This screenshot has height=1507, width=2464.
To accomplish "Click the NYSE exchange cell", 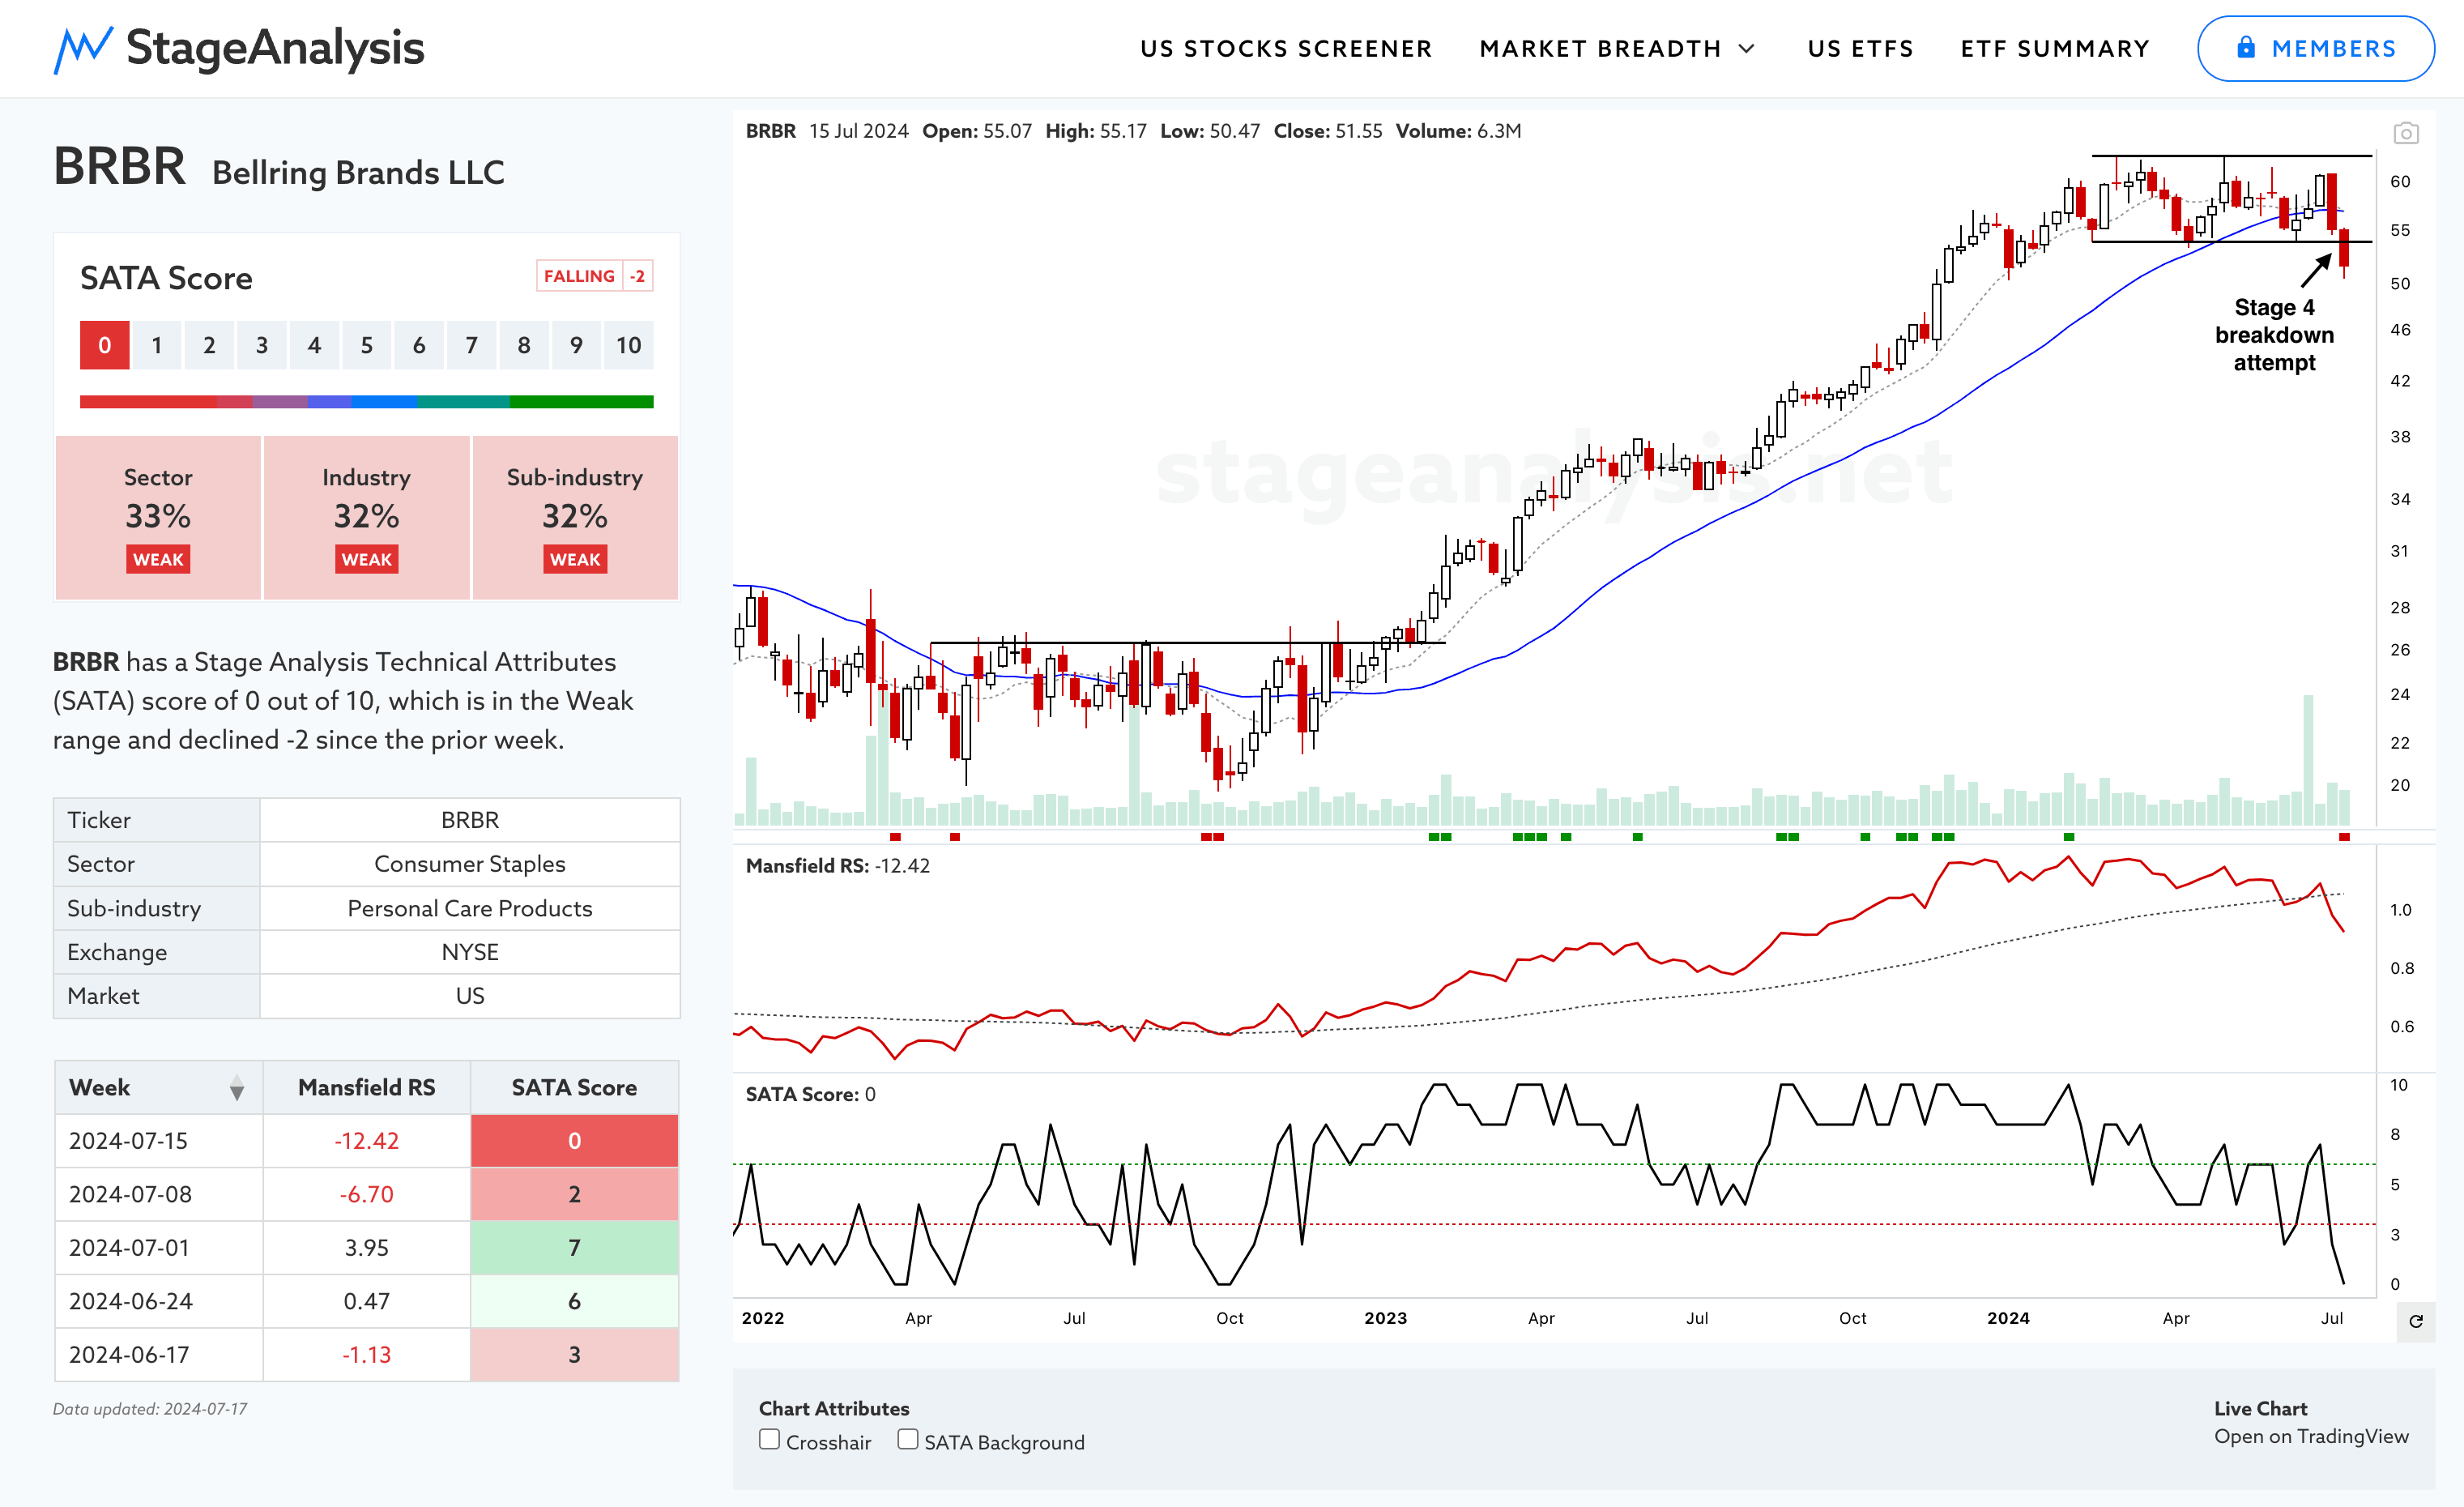I will coord(470,952).
